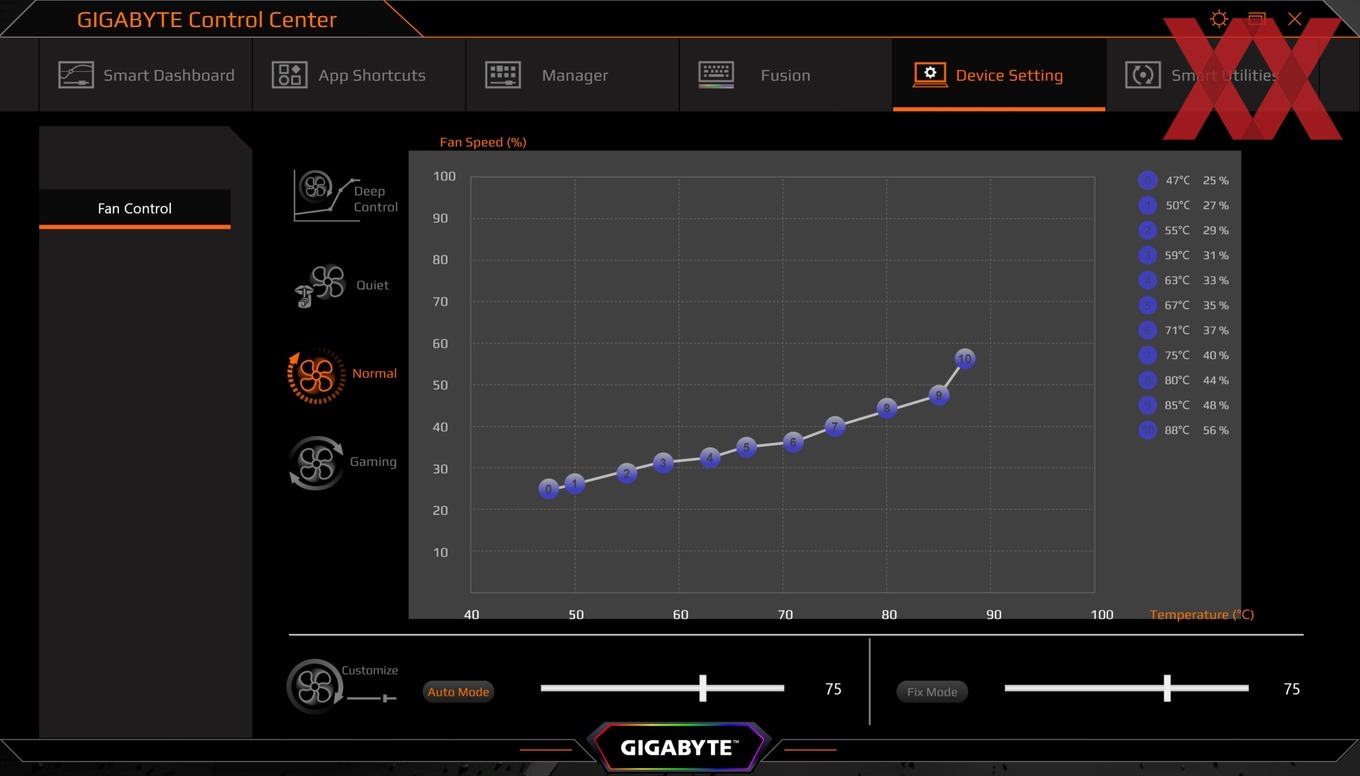Click legend dot for 50°C 27%
This screenshot has width=1360, height=776.
(1147, 205)
